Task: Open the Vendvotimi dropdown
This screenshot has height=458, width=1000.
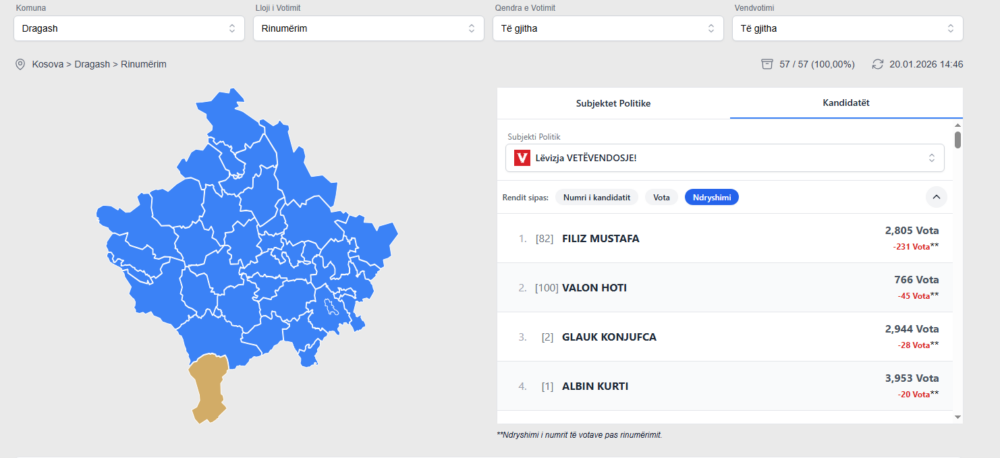Action: pyautogui.click(x=846, y=29)
